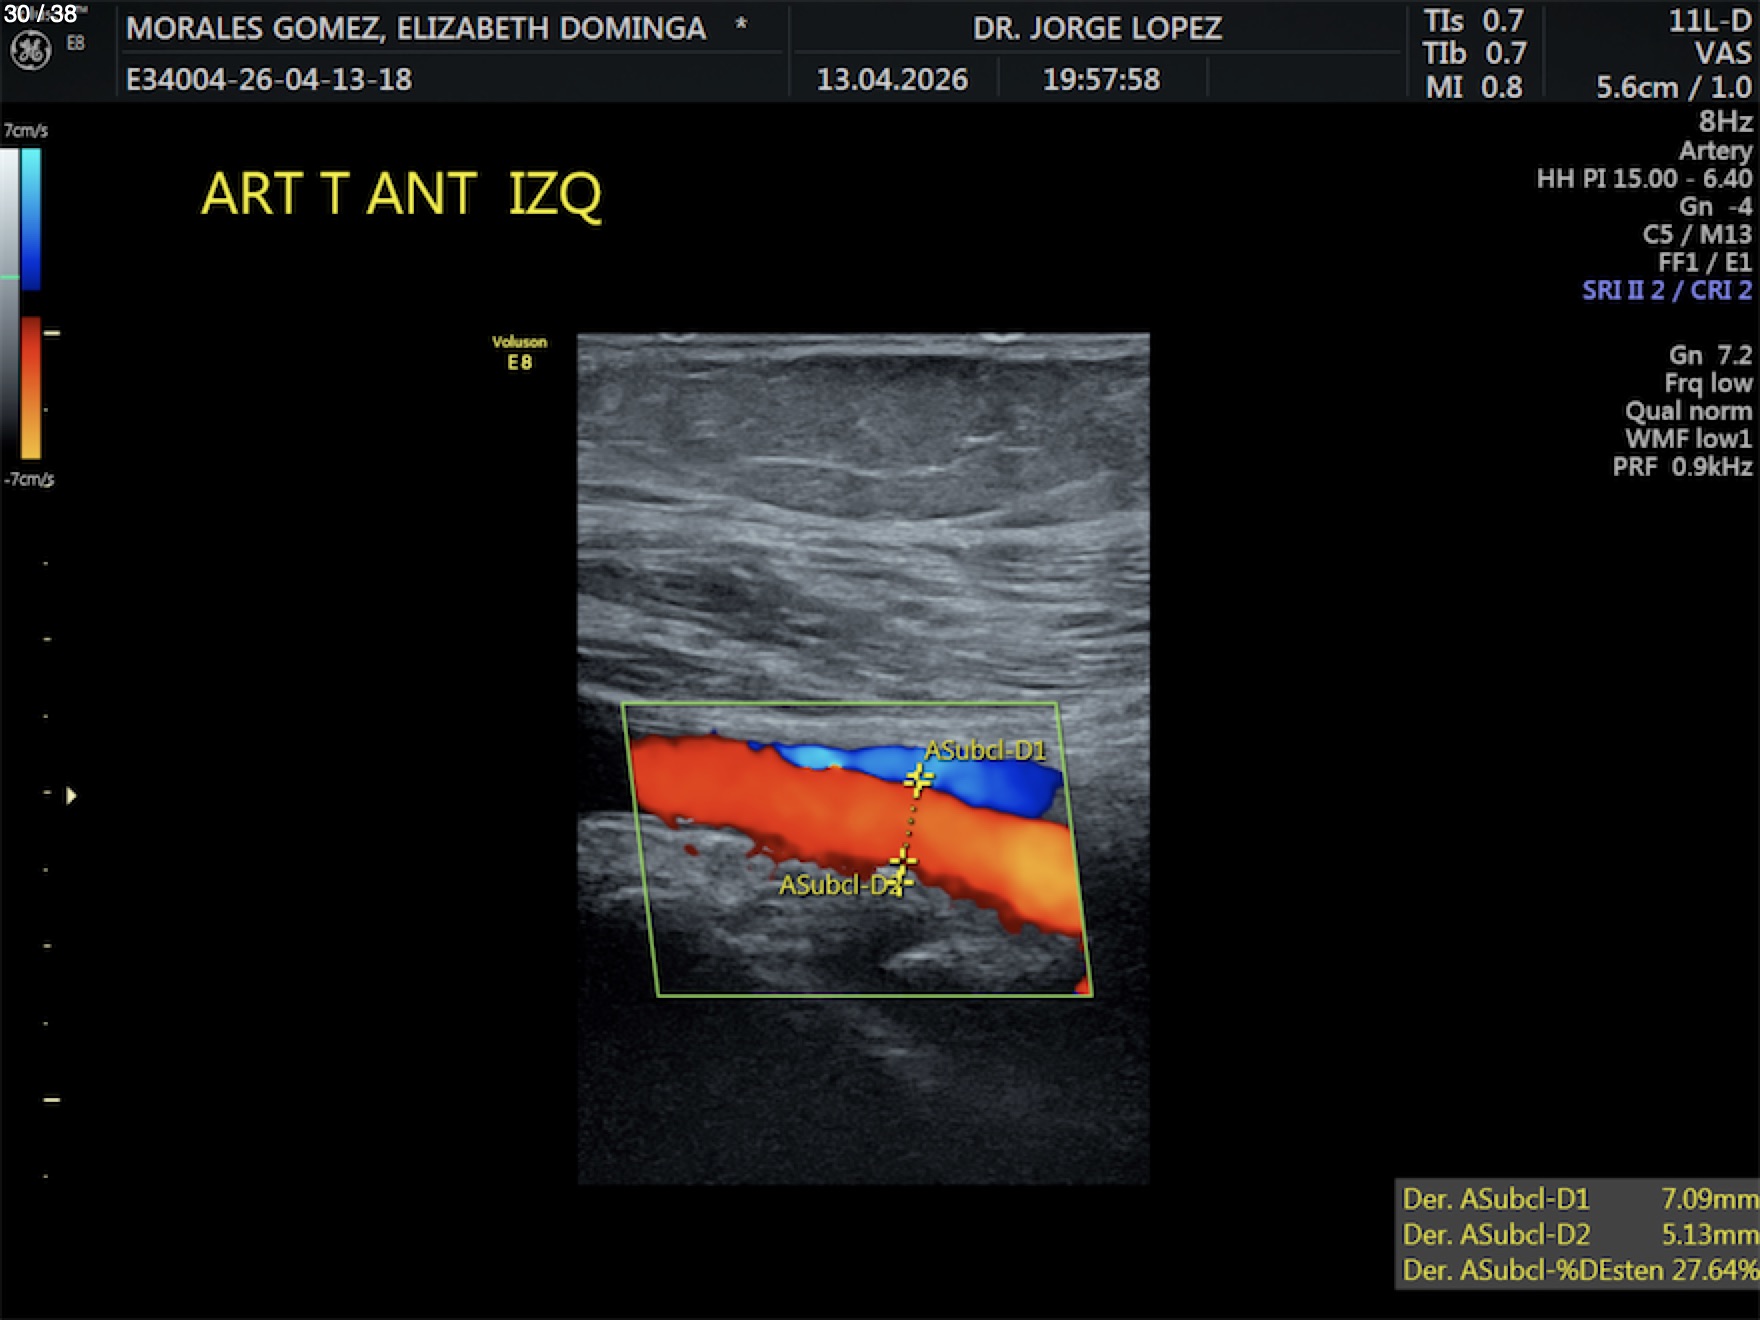Click the upper ASubcl-D1 caliper cross
This screenshot has height=1320, width=1760.
[x=918, y=778]
